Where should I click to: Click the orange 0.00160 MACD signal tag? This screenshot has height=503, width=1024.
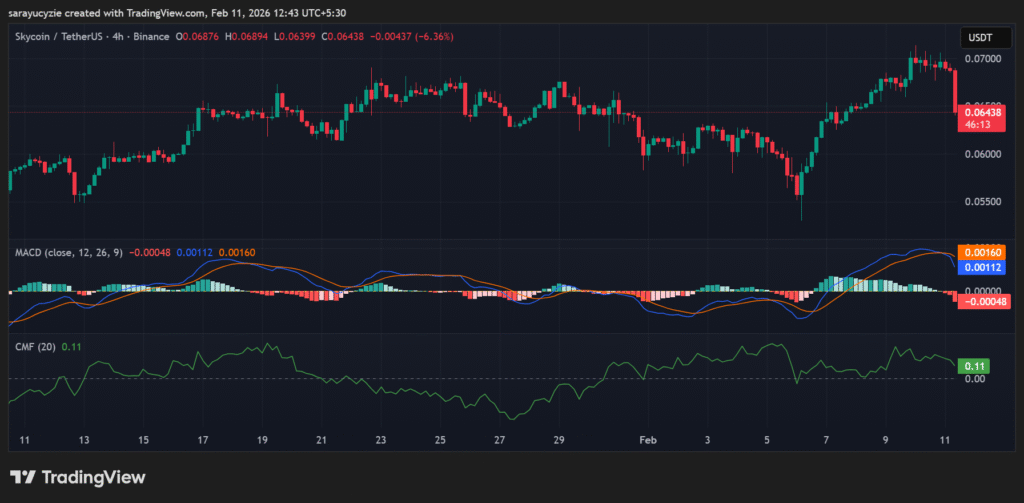(x=979, y=252)
